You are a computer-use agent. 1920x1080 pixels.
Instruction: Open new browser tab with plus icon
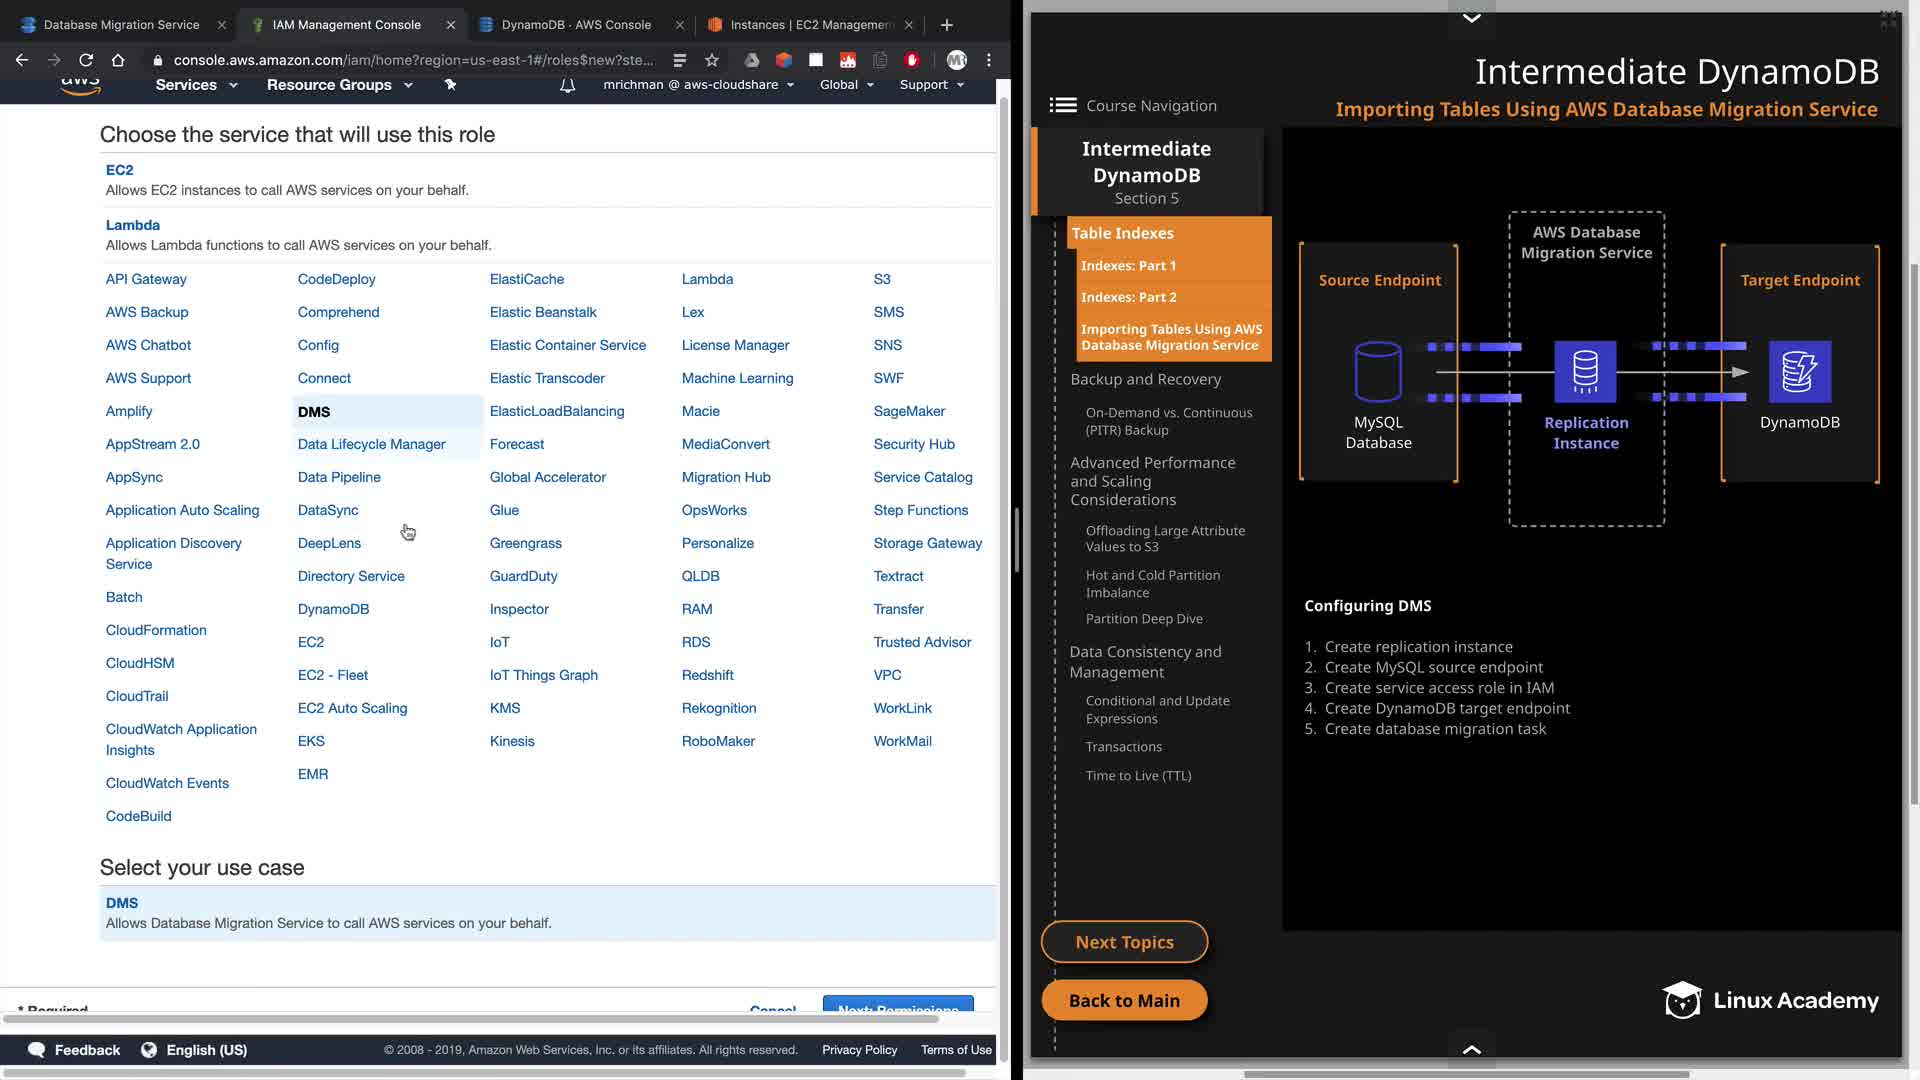pos(946,25)
